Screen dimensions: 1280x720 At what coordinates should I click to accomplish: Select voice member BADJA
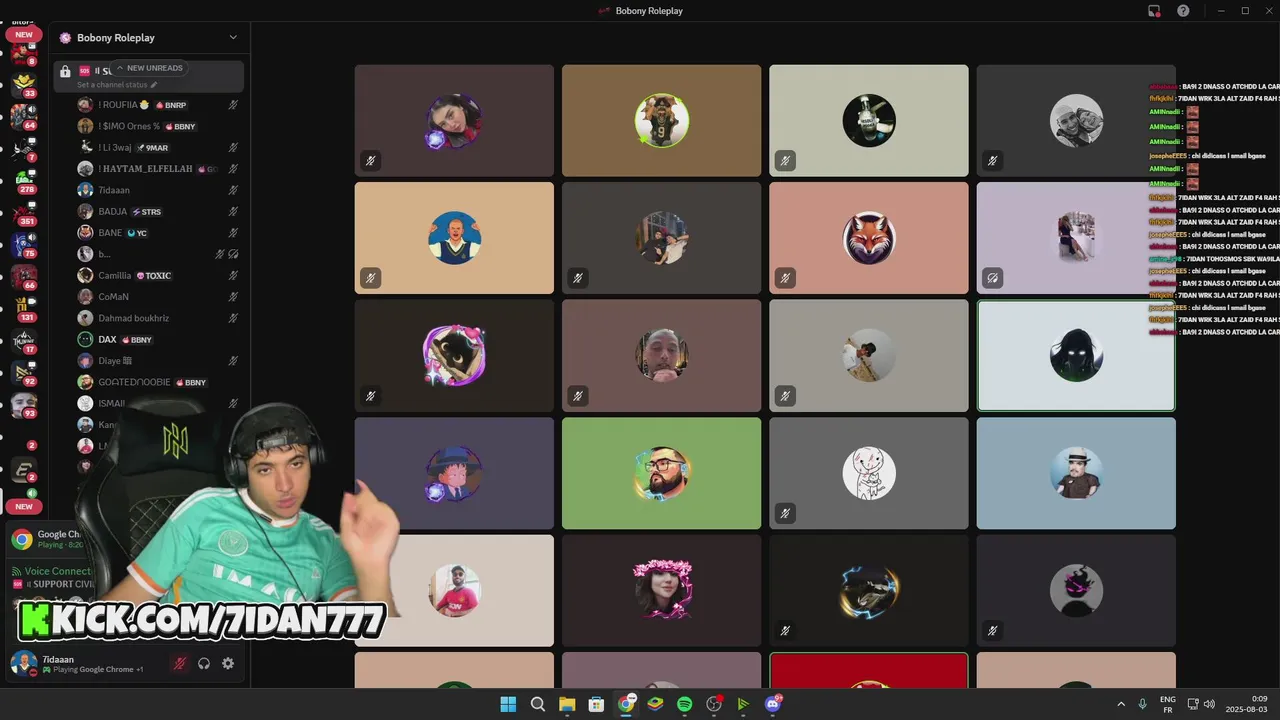(x=160, y=211)
